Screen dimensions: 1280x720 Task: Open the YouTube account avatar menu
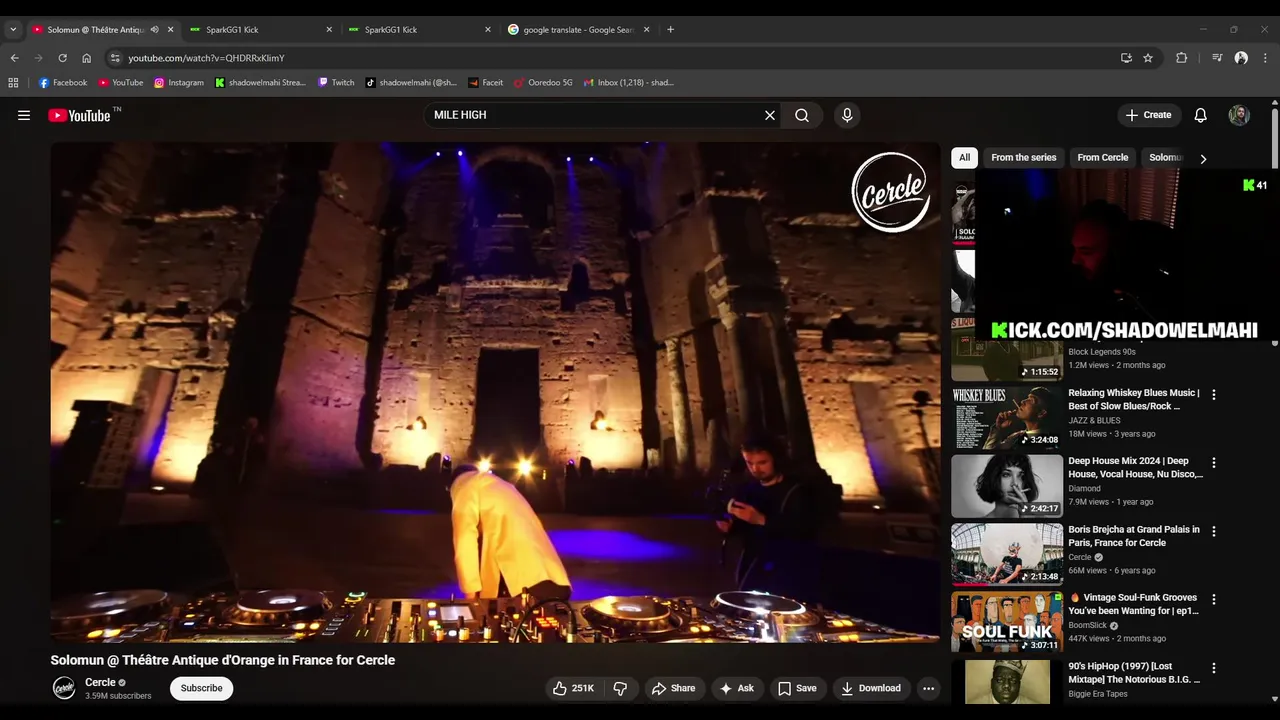(1239, 115)
